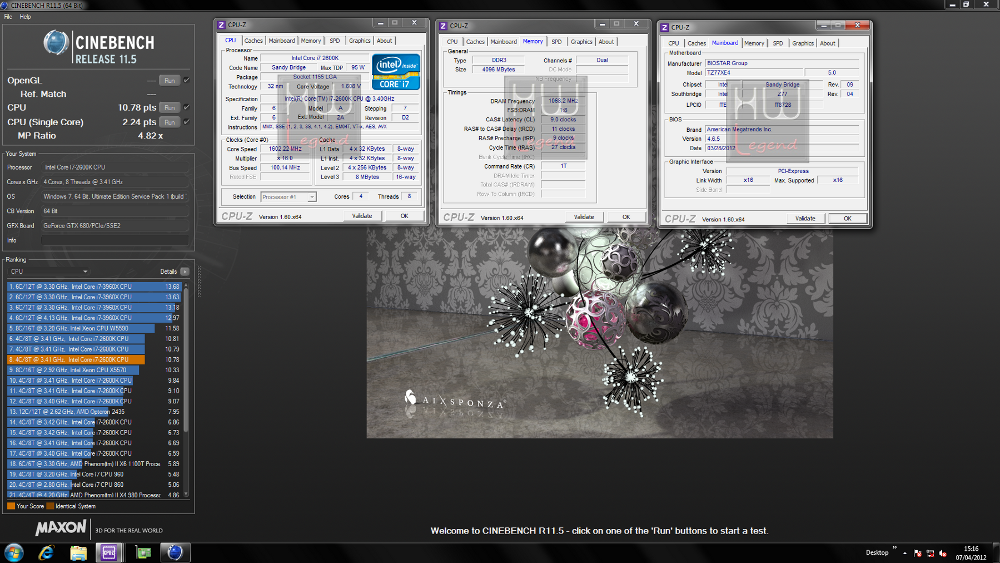Viewport: 1000px width, 563px height.
Task: Open Graphics tab in first CPU-Z window
Action: [x=359, y=41]
